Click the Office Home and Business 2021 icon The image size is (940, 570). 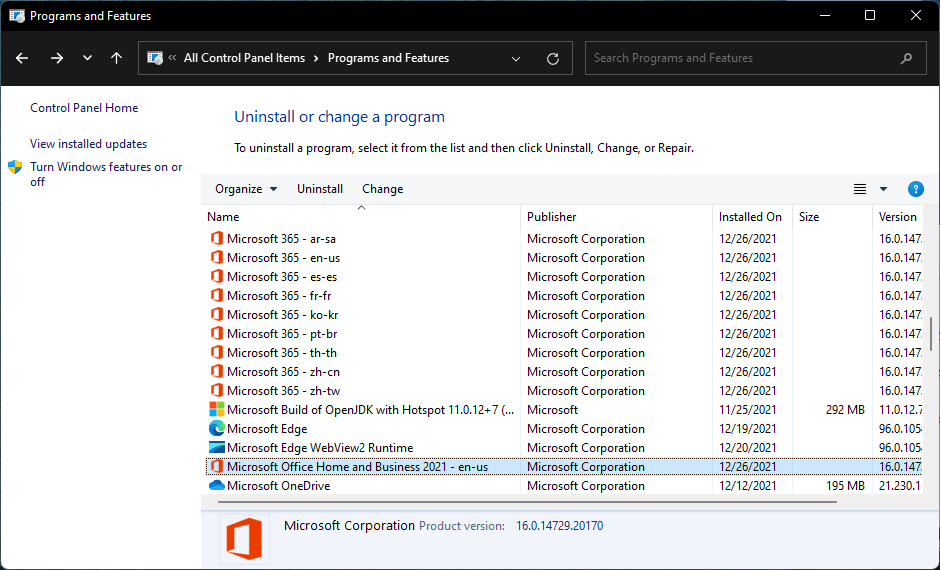click(x=216, y=467)
